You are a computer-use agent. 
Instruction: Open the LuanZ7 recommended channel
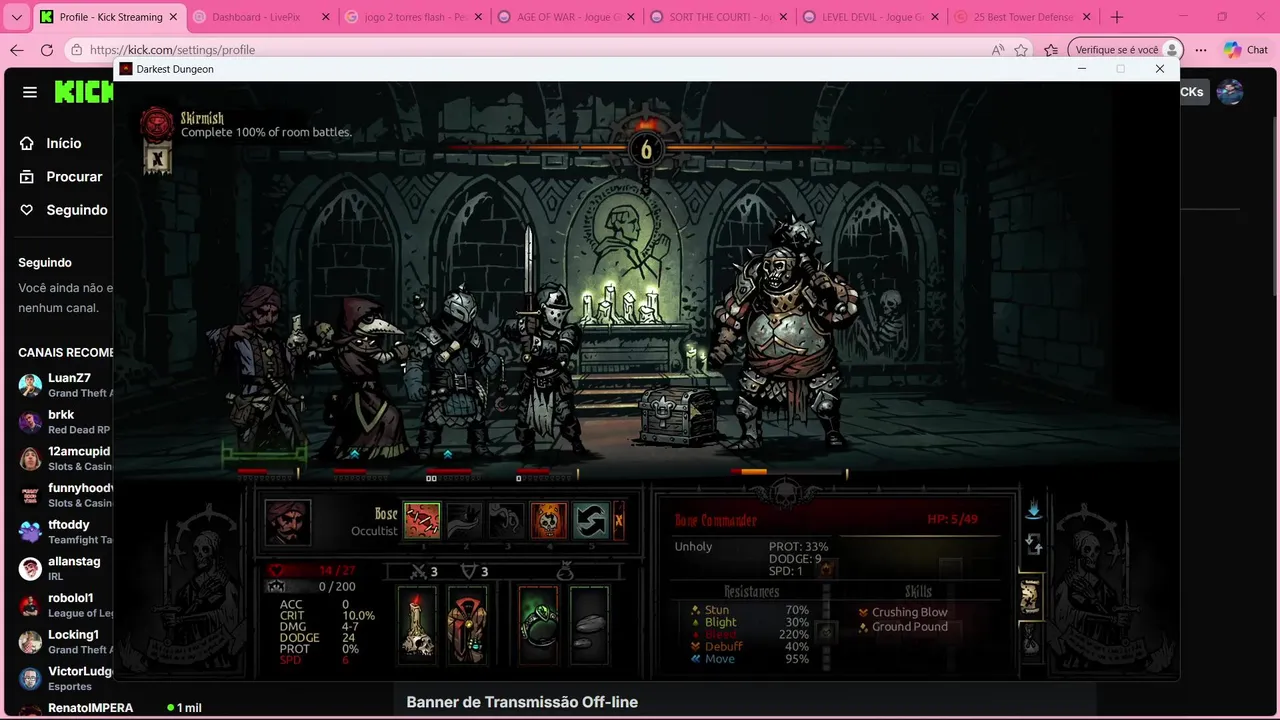pyautogui.click(x=64, y=385)
